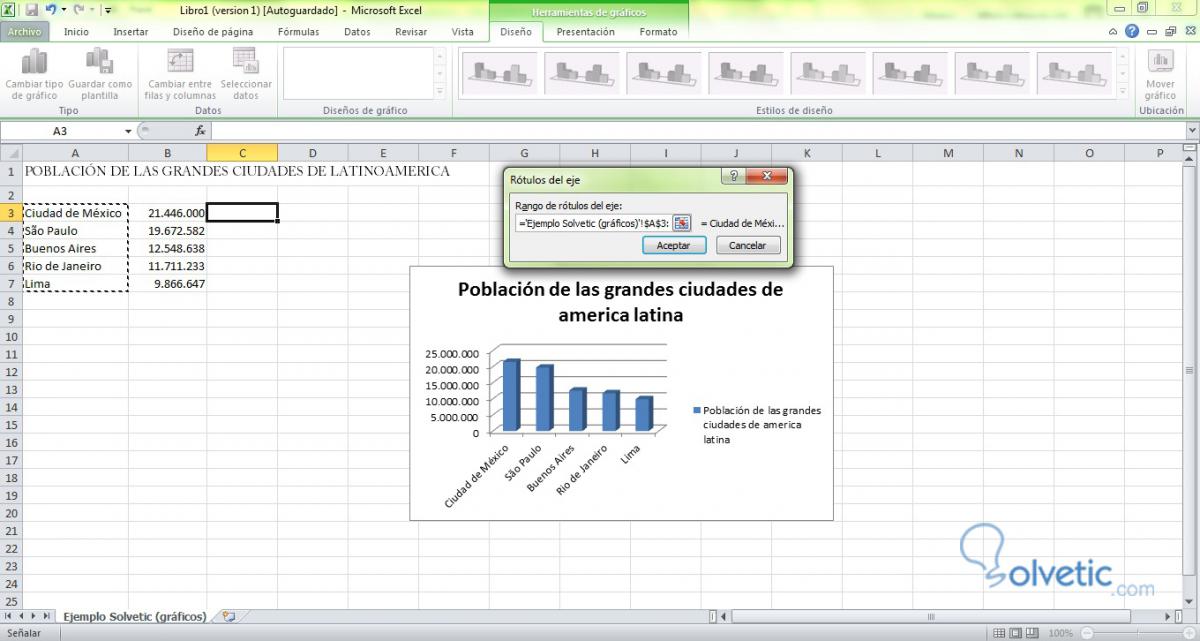Click the Seleccionar datos icon

[245, 60]
